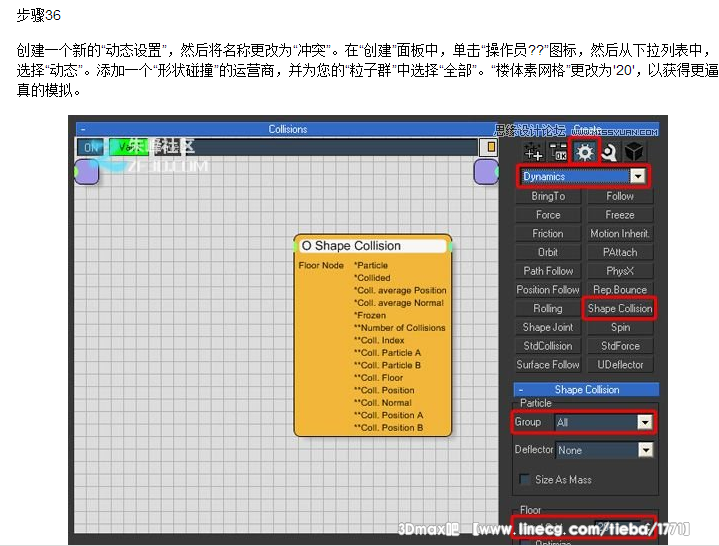
Task: Click the Rep.Bounce operator button
Action: pyautogui.click(x=620, y=290)
